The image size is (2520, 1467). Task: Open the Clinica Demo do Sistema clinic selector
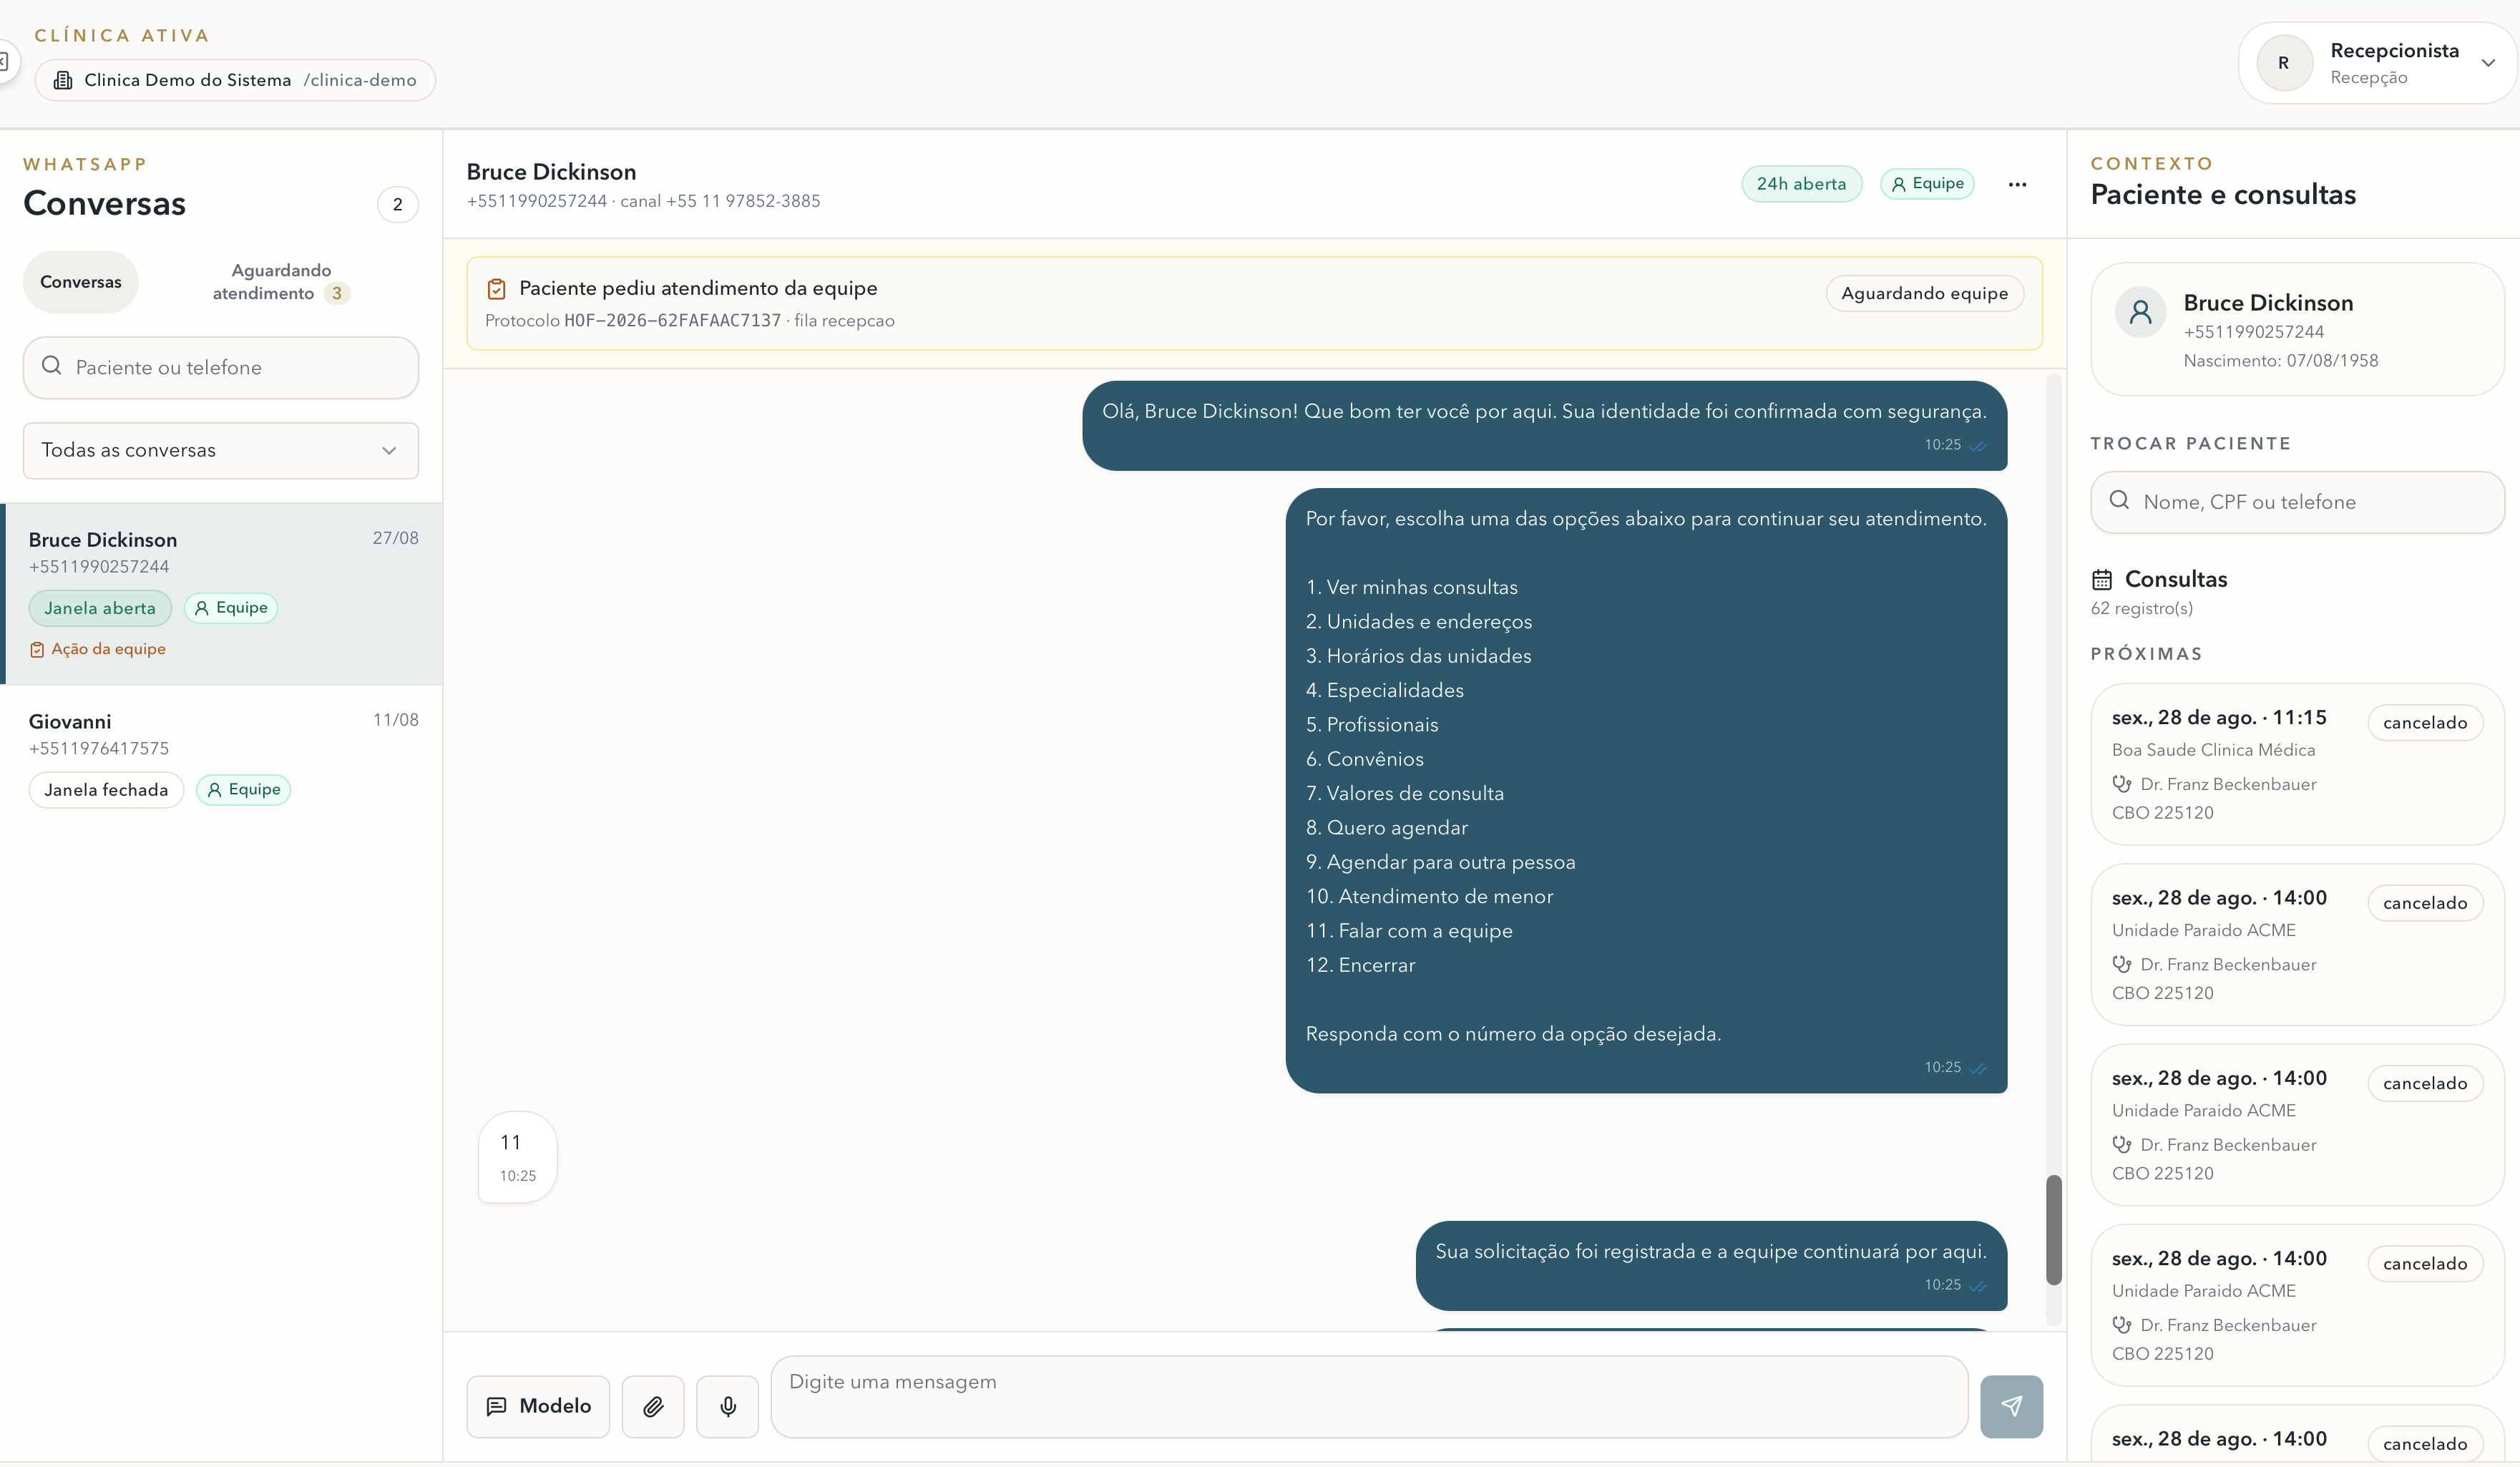point(235,80)
